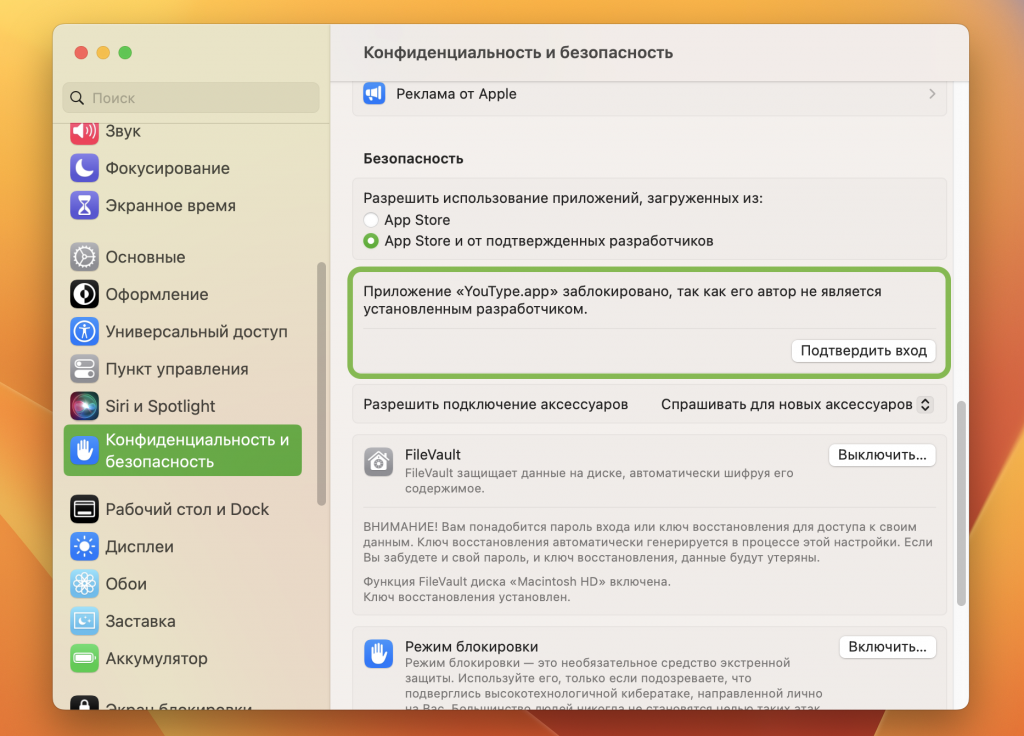This screenshot has height=736, width=1024.
Task: Select the App Store only radio option
Action: [371, 220]
